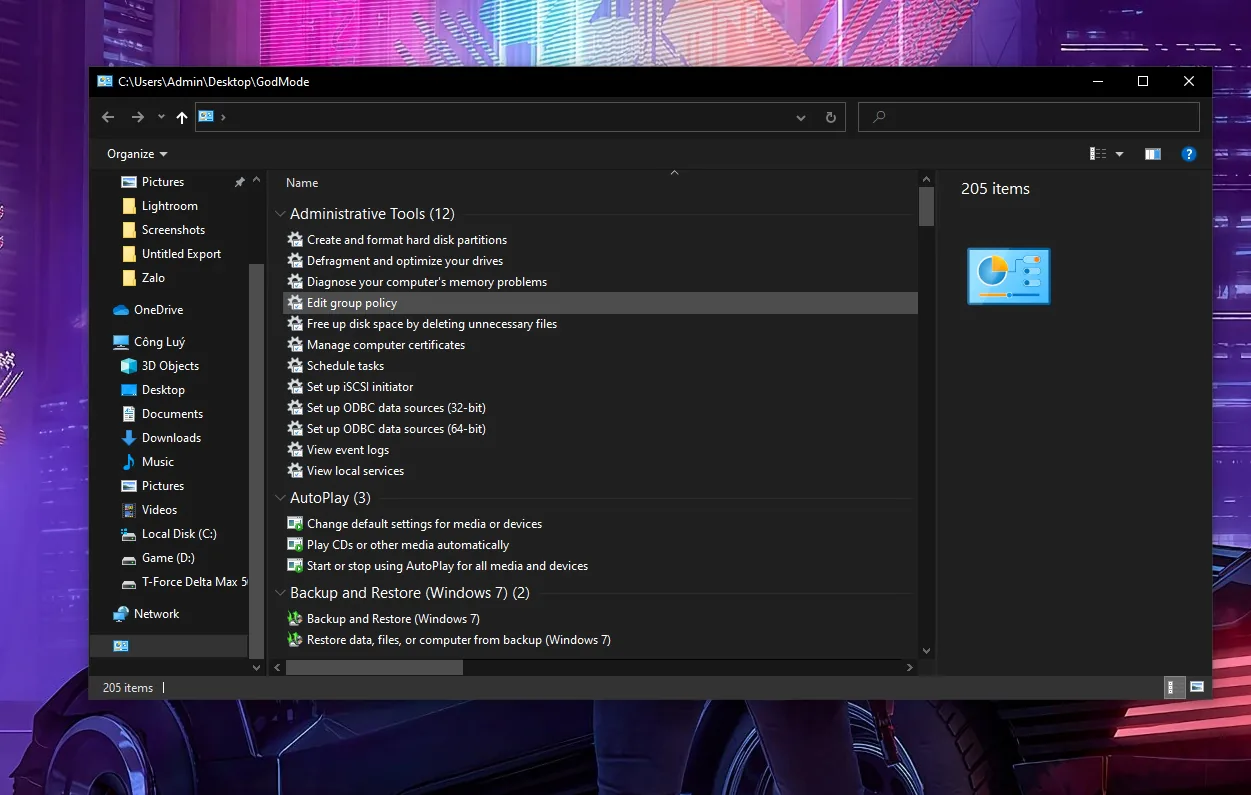Click the search box
Image resolution: width=1251 pixels, height=795 pixels.
pos(1029,117)
